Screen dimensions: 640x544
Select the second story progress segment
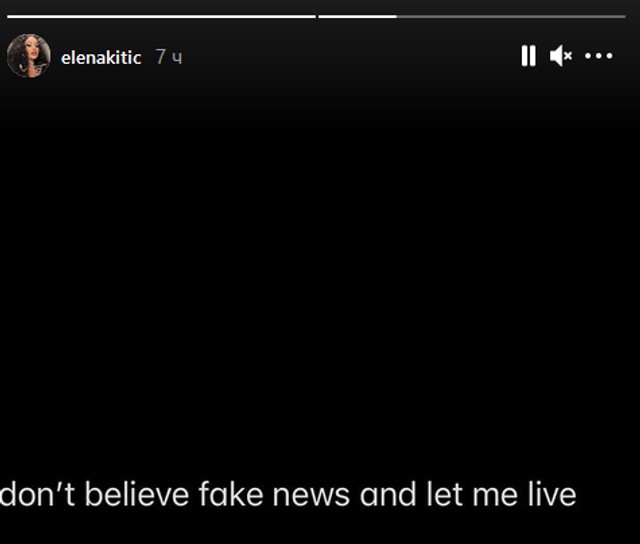pos(472,17)
